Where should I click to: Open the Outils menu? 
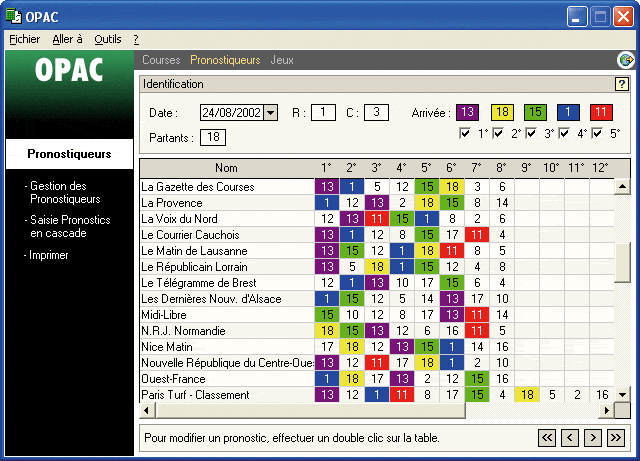[x=108, y=39]
